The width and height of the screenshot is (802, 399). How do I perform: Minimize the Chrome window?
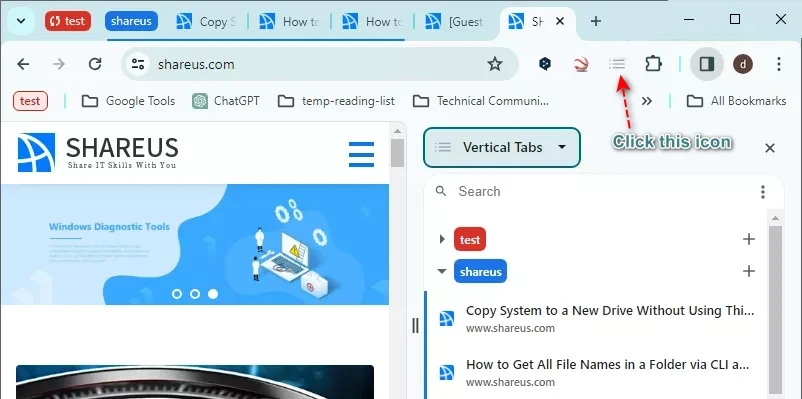click(x=690, y=19)
